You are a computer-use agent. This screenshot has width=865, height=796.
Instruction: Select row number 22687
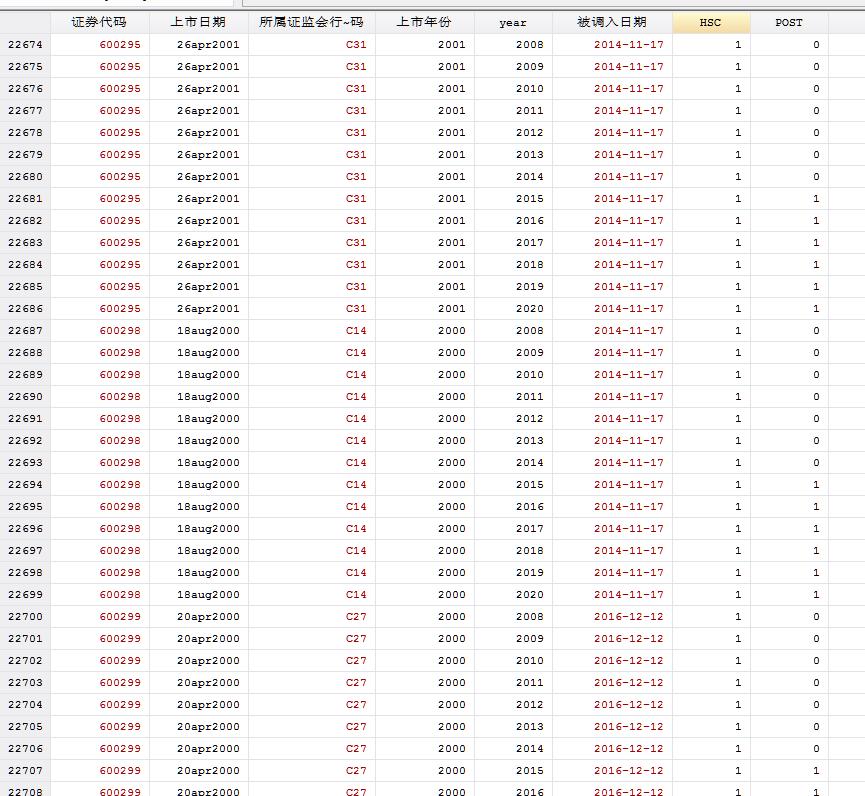tap(25, 330)
